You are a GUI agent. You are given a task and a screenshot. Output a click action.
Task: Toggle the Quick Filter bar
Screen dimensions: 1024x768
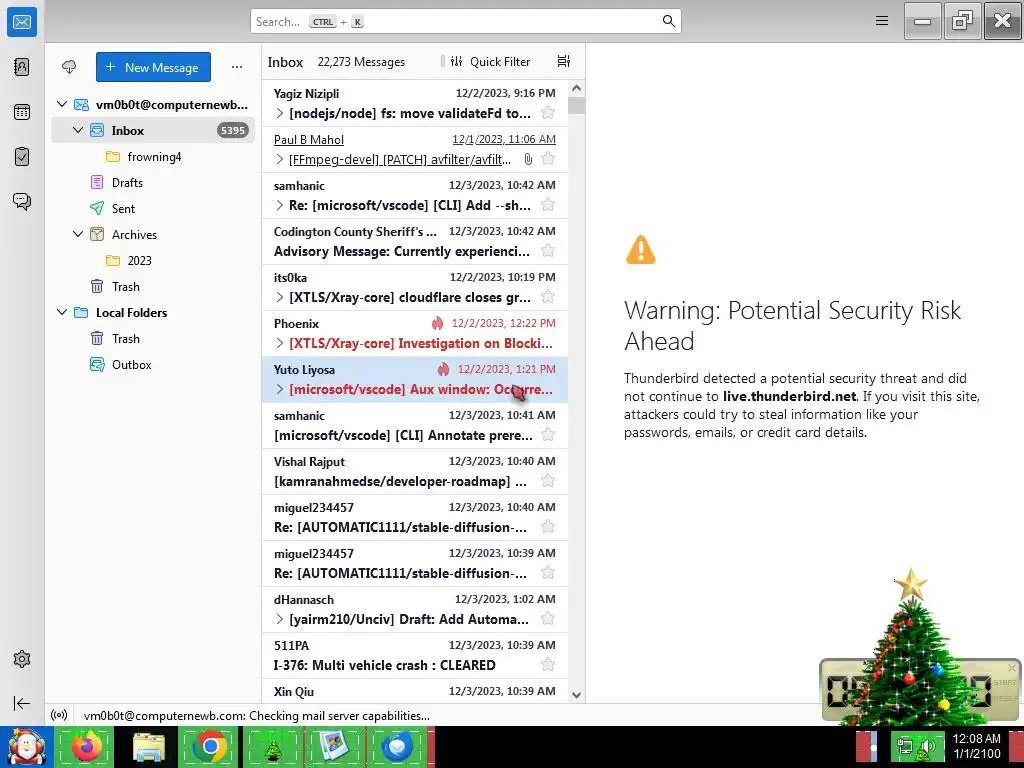pyautogui.click(x=490, y=61)
